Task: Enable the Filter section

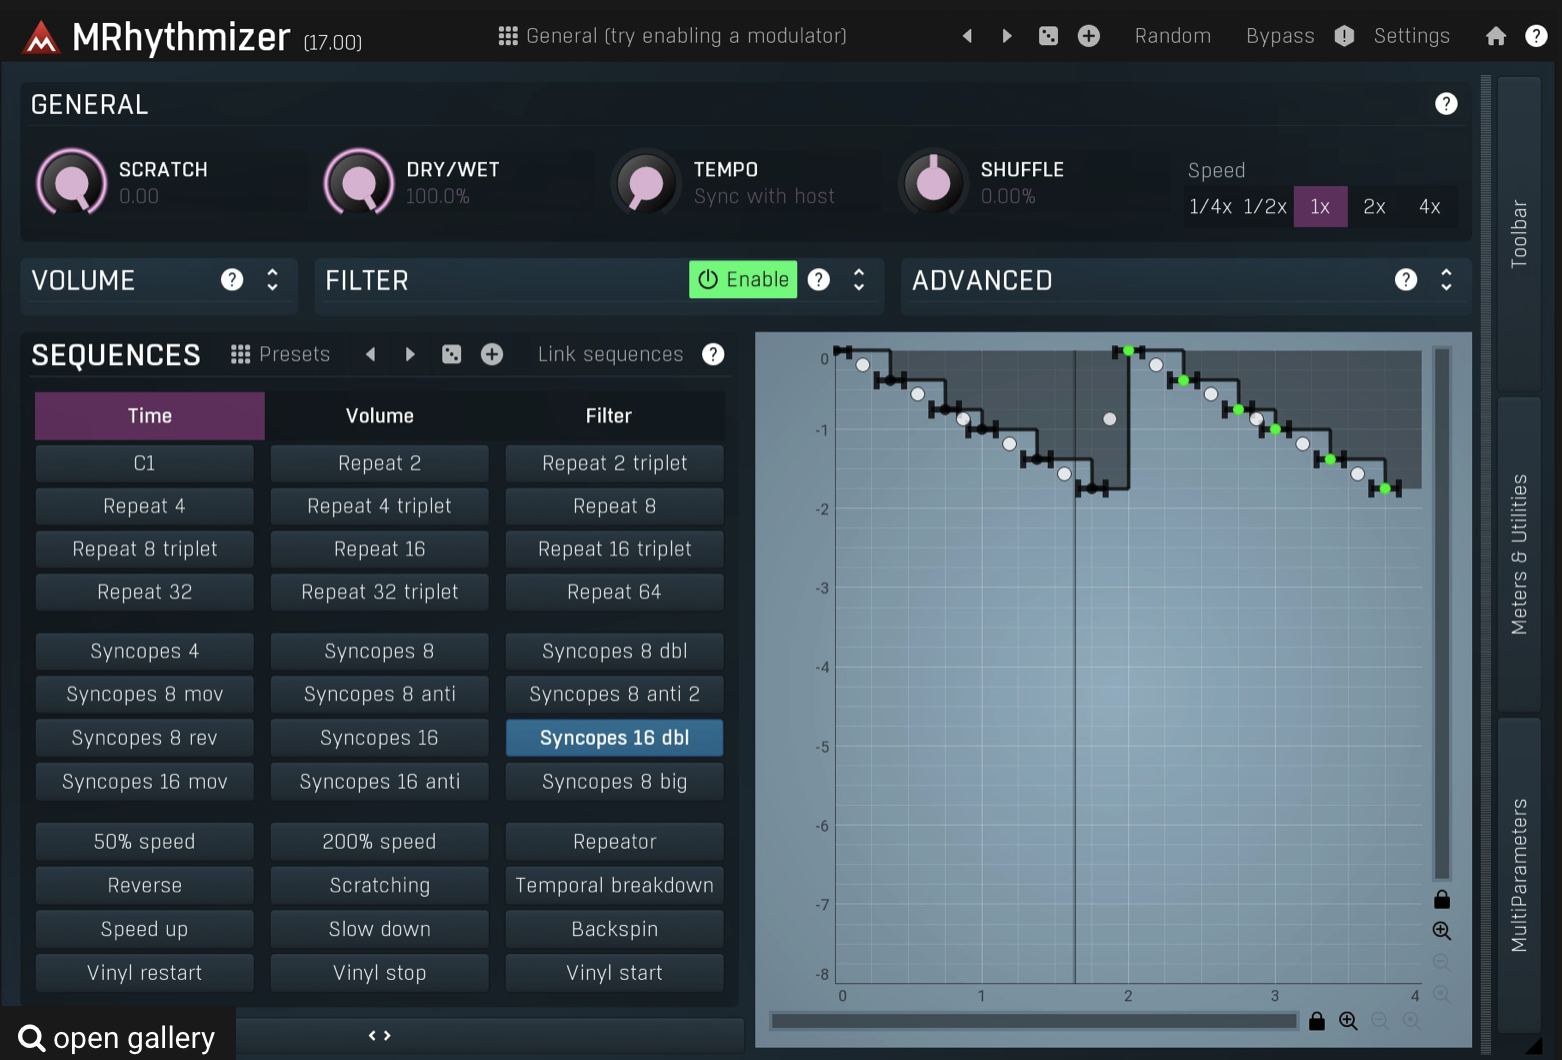Action: [x=743, y=279]
